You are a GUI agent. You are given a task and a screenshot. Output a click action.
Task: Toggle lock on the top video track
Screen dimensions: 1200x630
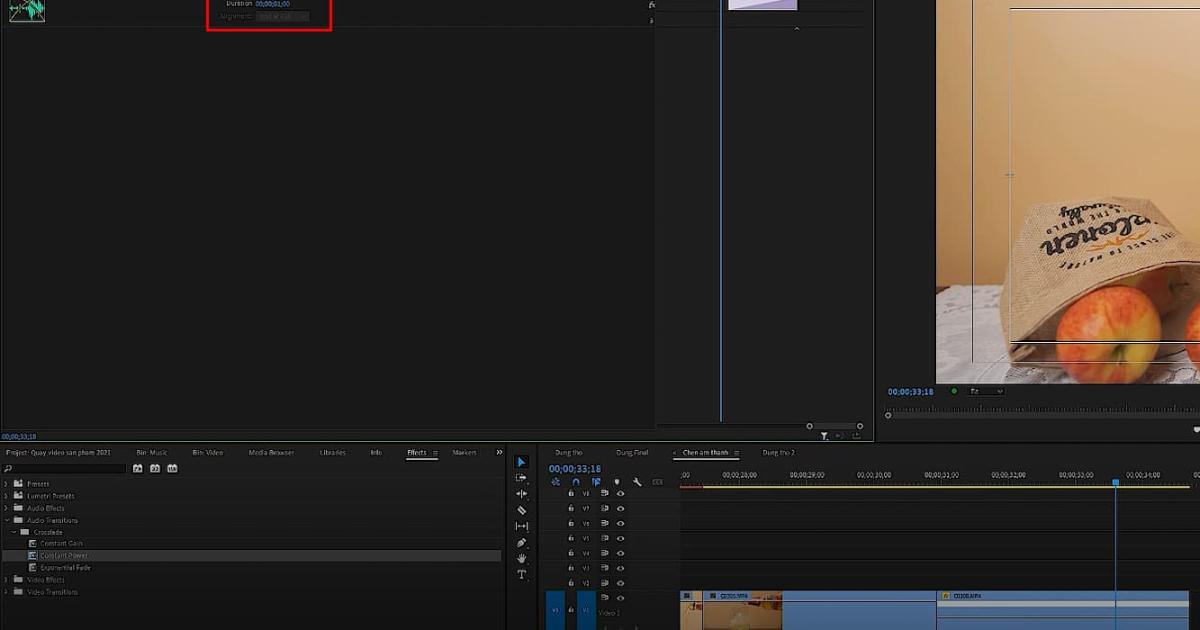point(571,493)
